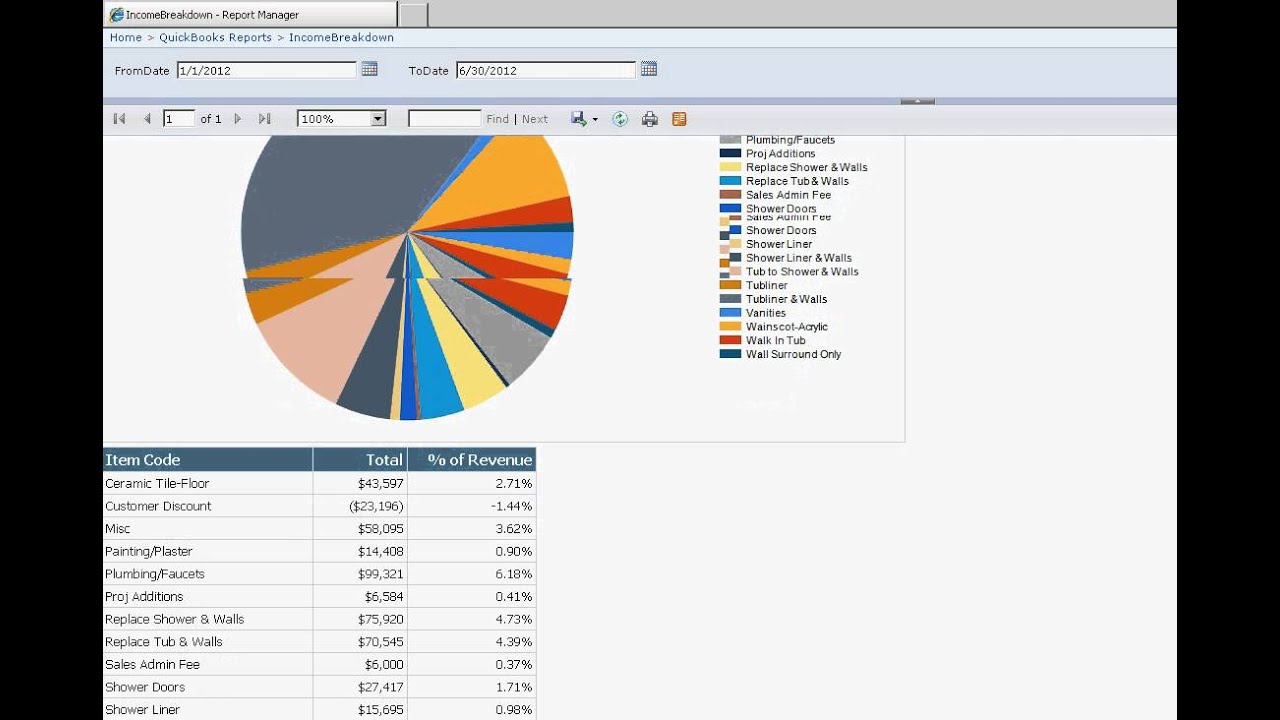Go to the next report page
Image resolution: width=1280 pixels, height=720 pixels.
pyautogui.click(x=238, y=119)
